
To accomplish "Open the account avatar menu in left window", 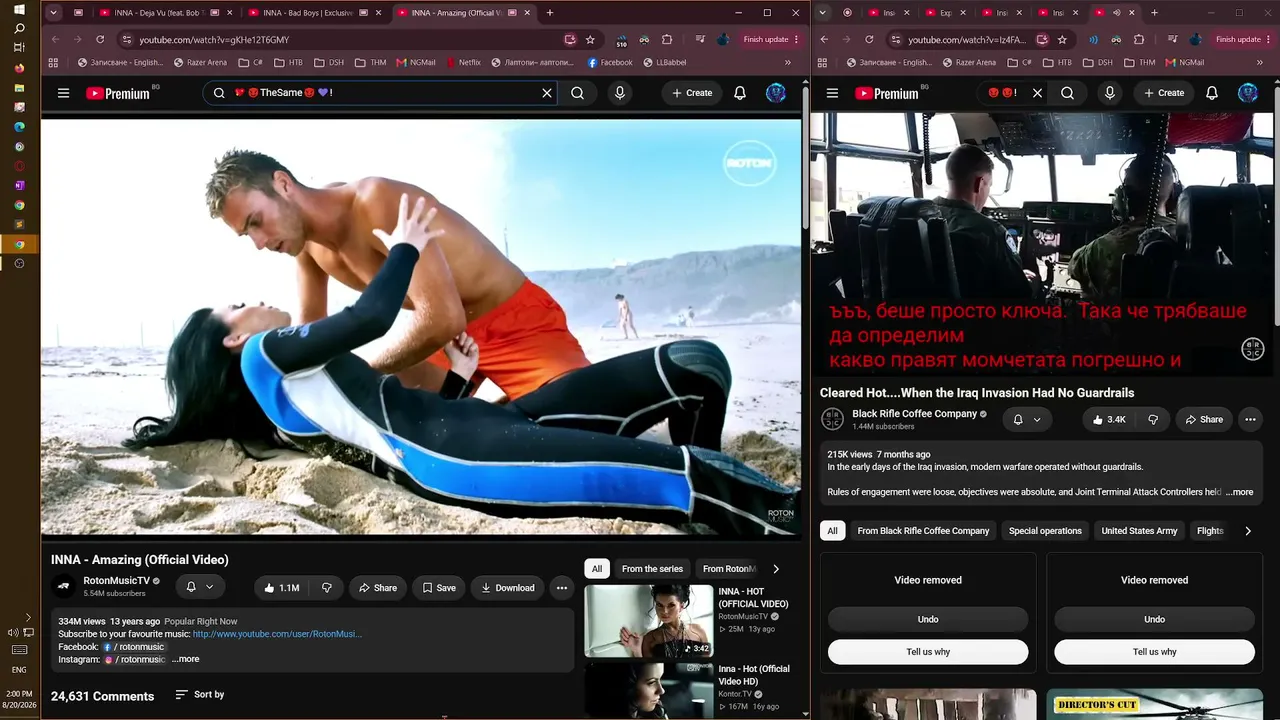I will tap(776, 93).
